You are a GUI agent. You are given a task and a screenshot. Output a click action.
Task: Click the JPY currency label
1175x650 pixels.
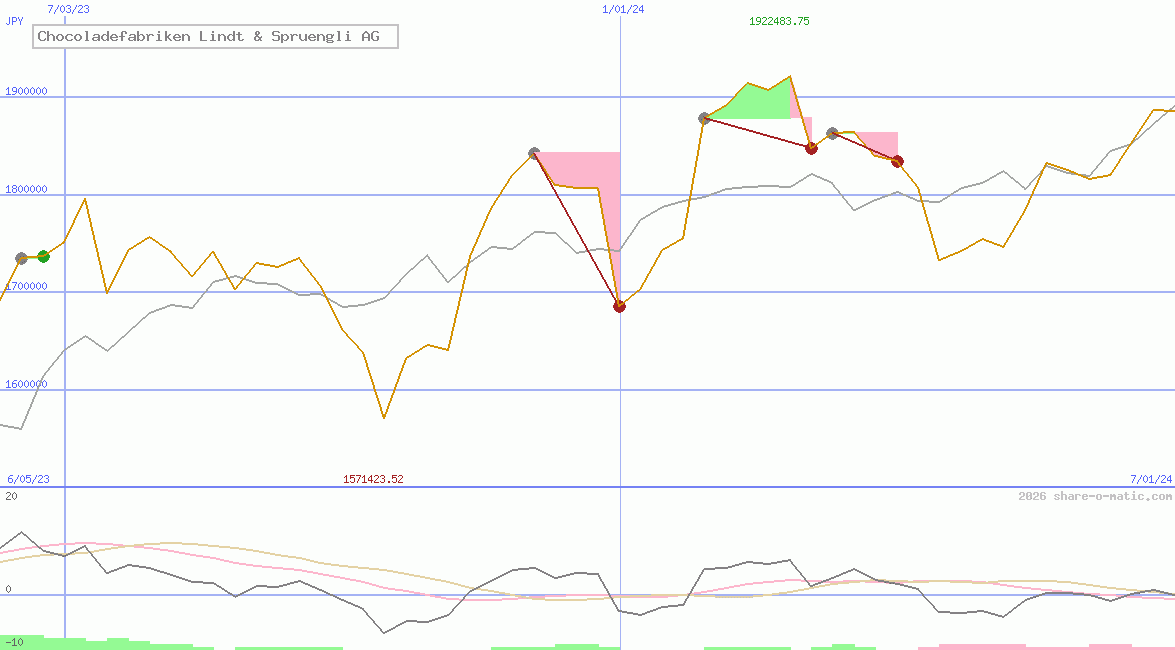pos(14,21)
